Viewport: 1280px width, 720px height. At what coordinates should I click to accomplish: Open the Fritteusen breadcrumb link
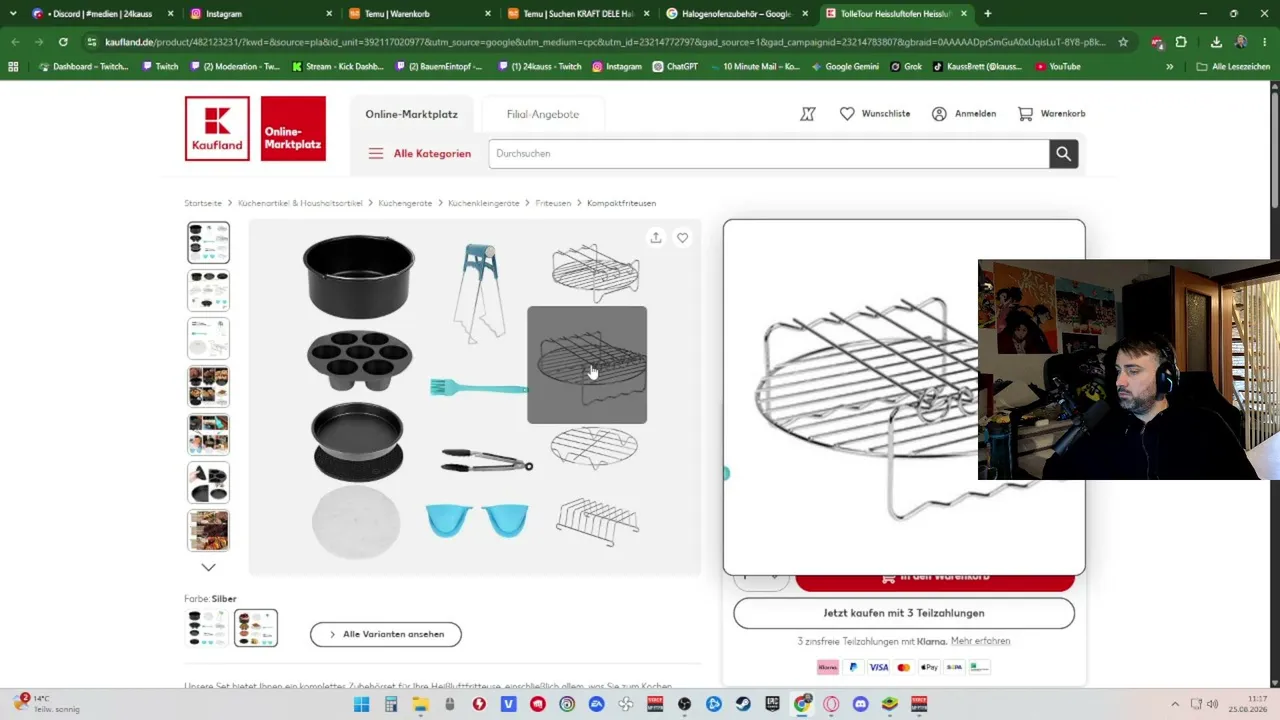coord(553,203)
